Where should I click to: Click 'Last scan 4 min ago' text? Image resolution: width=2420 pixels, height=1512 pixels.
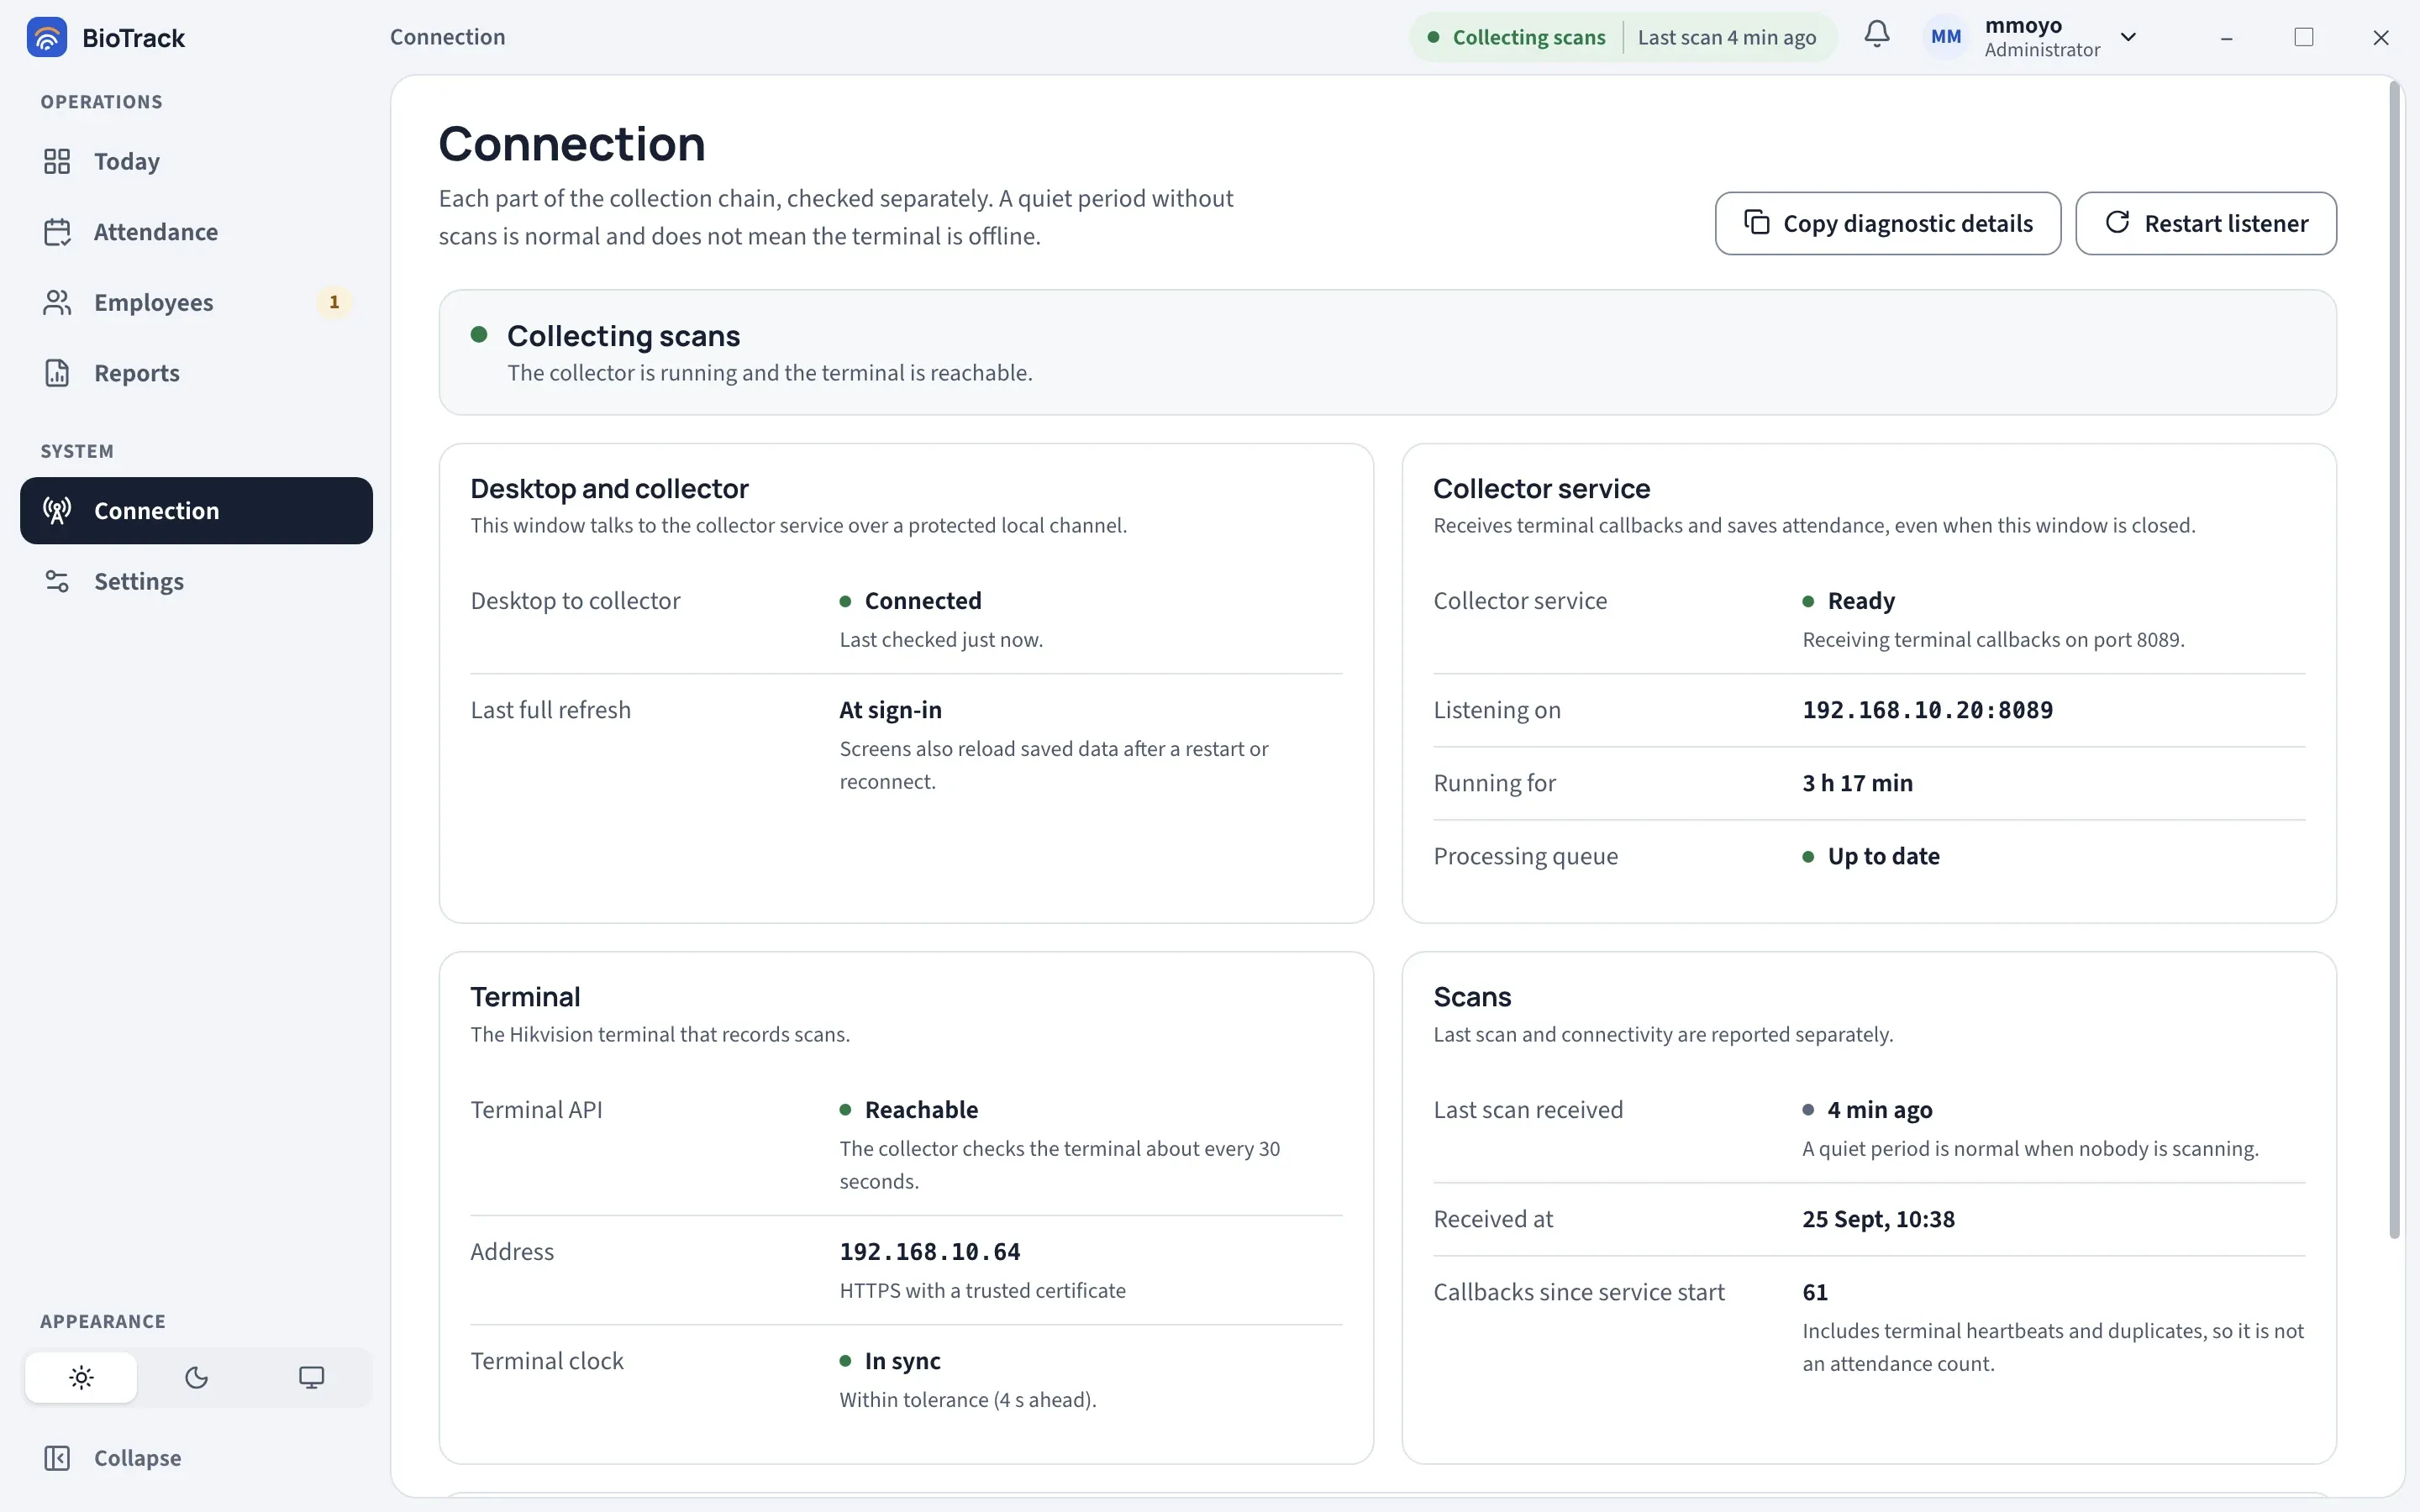tap(1726, 37)
